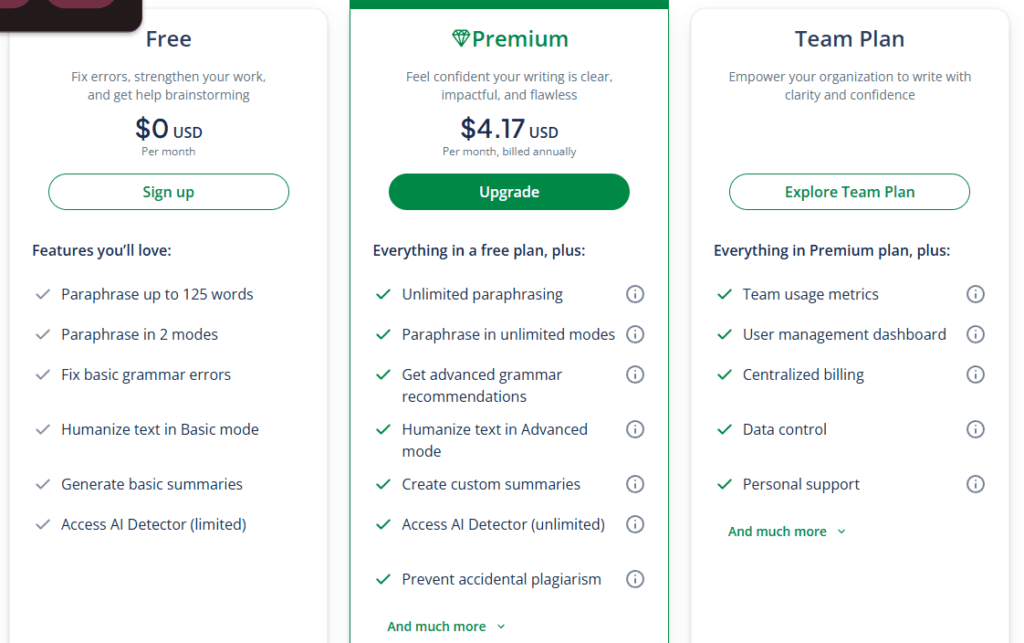Click the info icon next to Unlimited paraphrasing
1024x643 pixels.
pos(635,294)
